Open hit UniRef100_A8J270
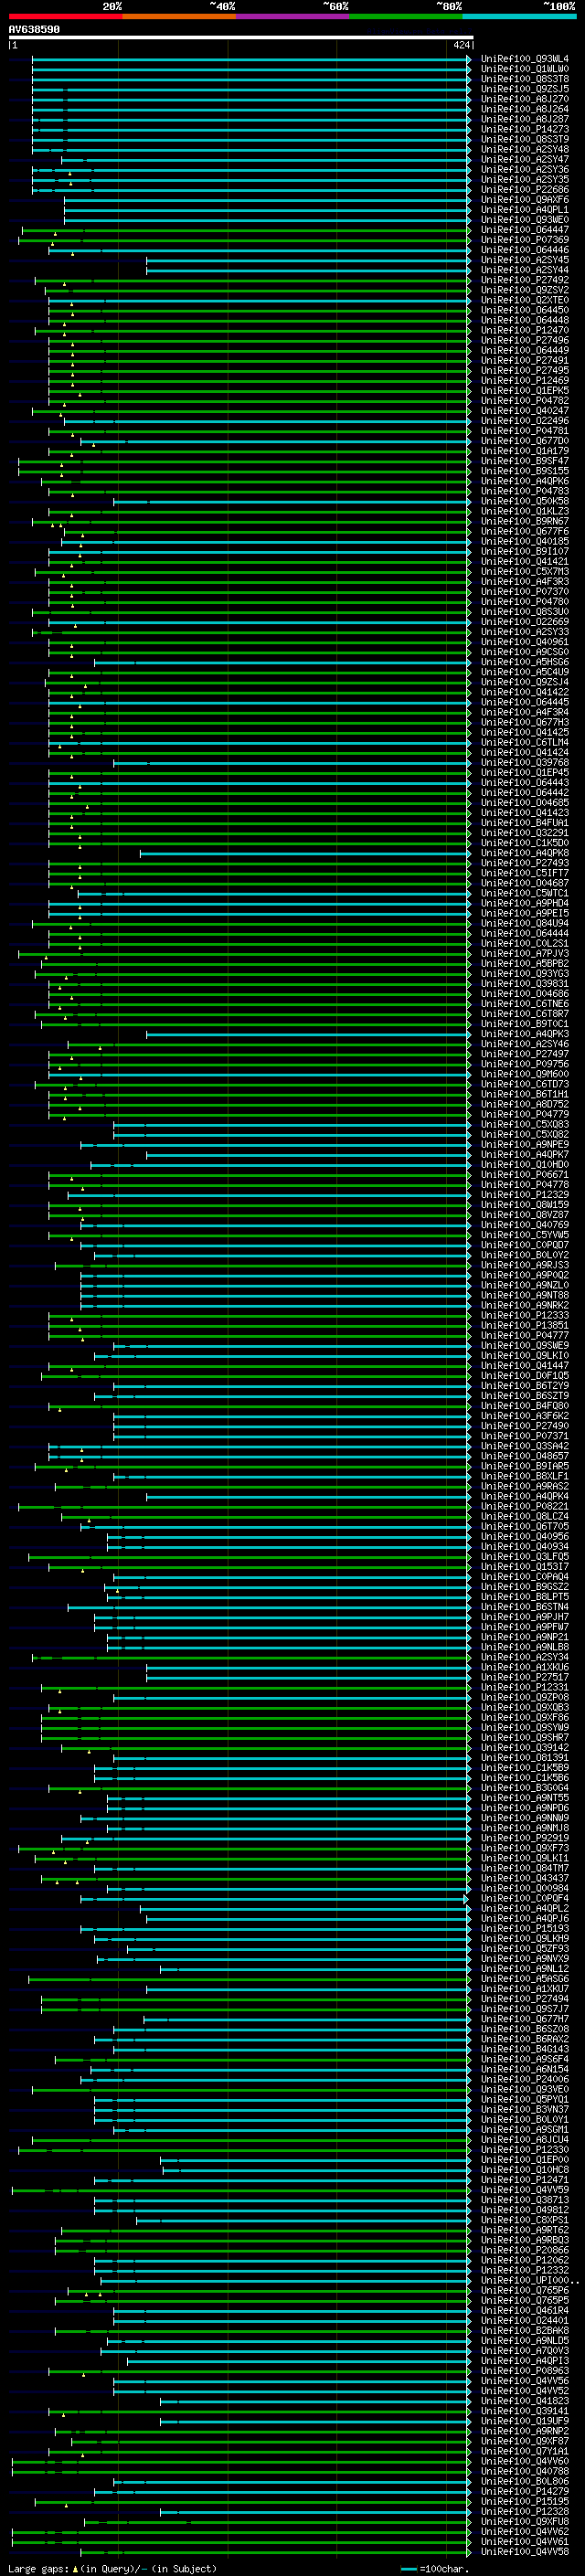Screen dimensions: 585x2576 coord(525,99)
